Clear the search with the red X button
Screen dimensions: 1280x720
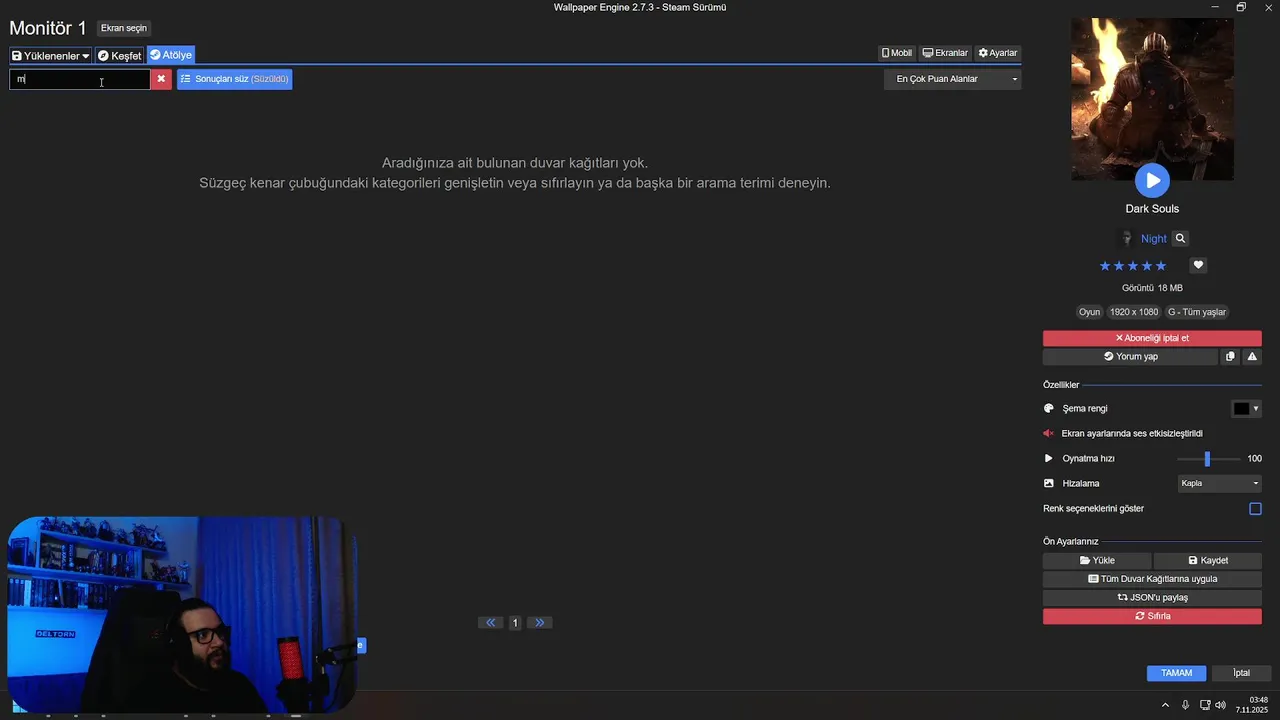click(161, 79)
